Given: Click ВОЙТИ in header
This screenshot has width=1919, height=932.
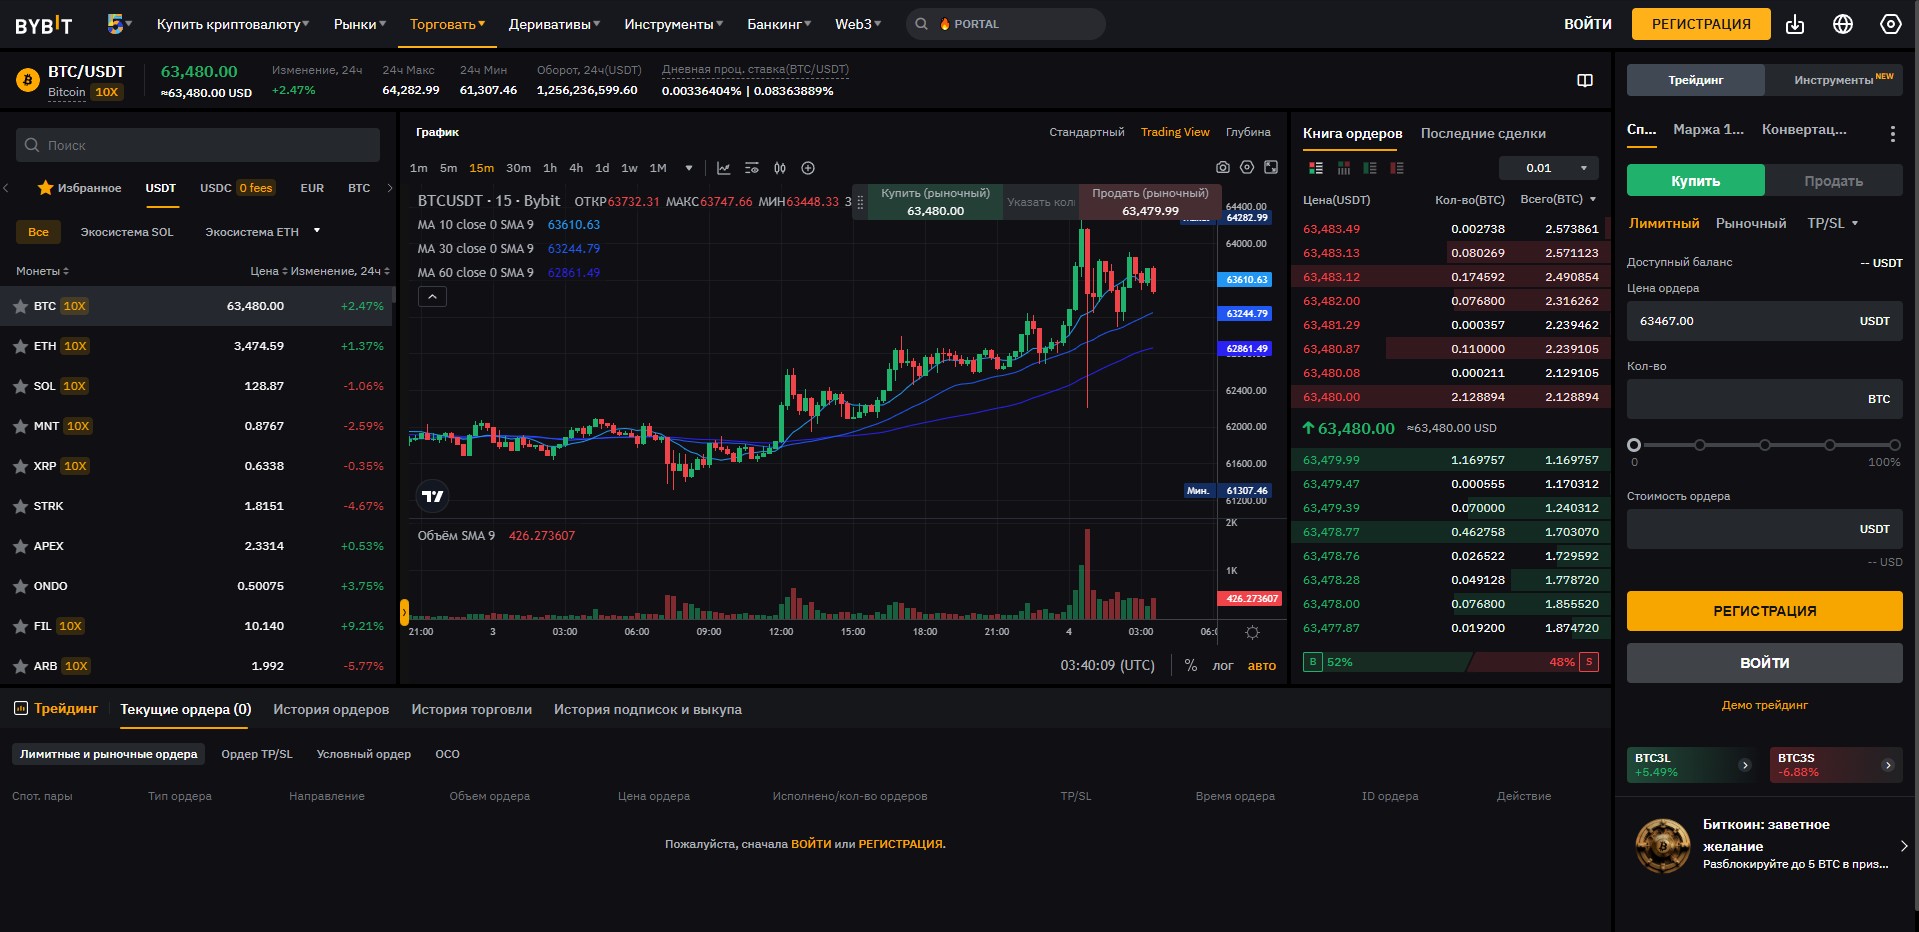Looking at the screenshot, I should (x=1588, y=24).
